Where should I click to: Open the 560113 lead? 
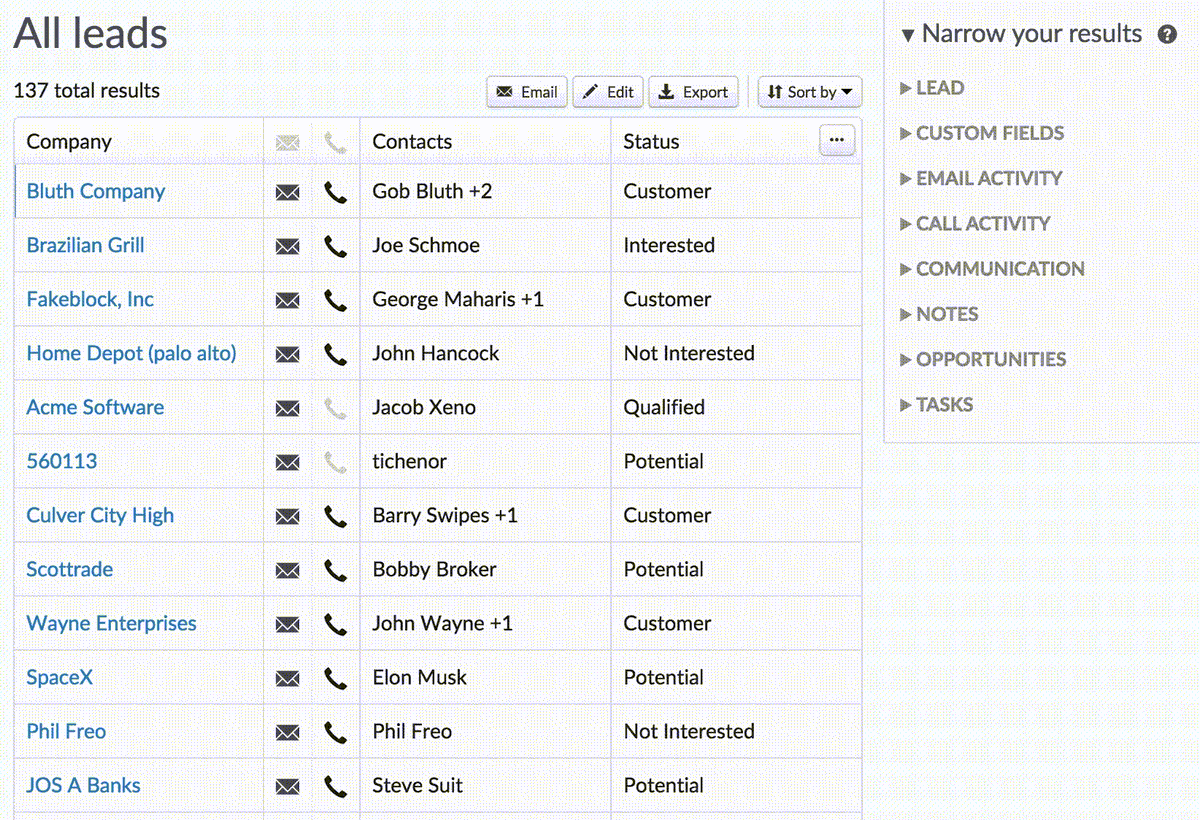click(x=62, y=461)
